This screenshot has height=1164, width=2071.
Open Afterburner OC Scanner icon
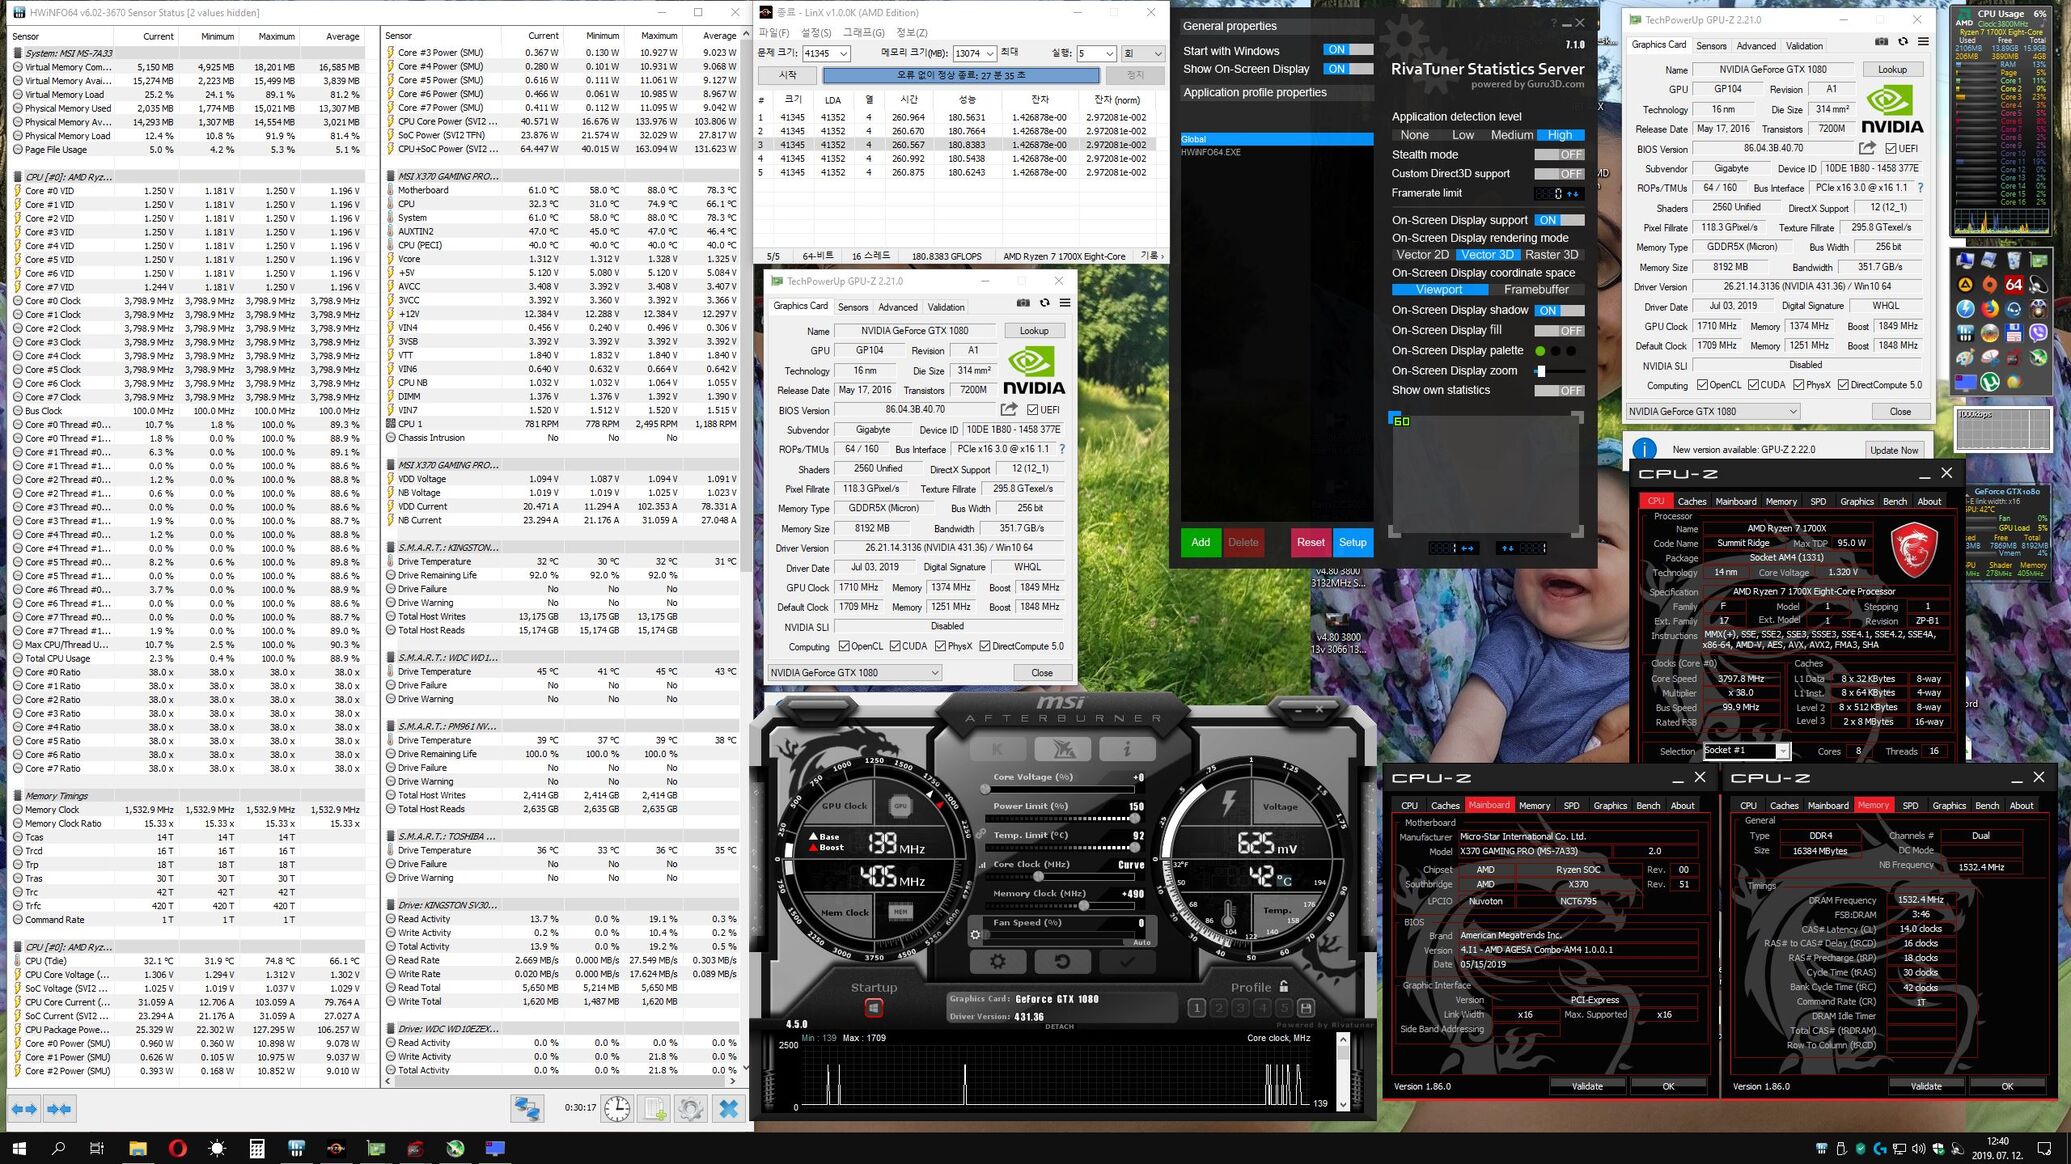pyautogui.click(x=1061, y=749)
